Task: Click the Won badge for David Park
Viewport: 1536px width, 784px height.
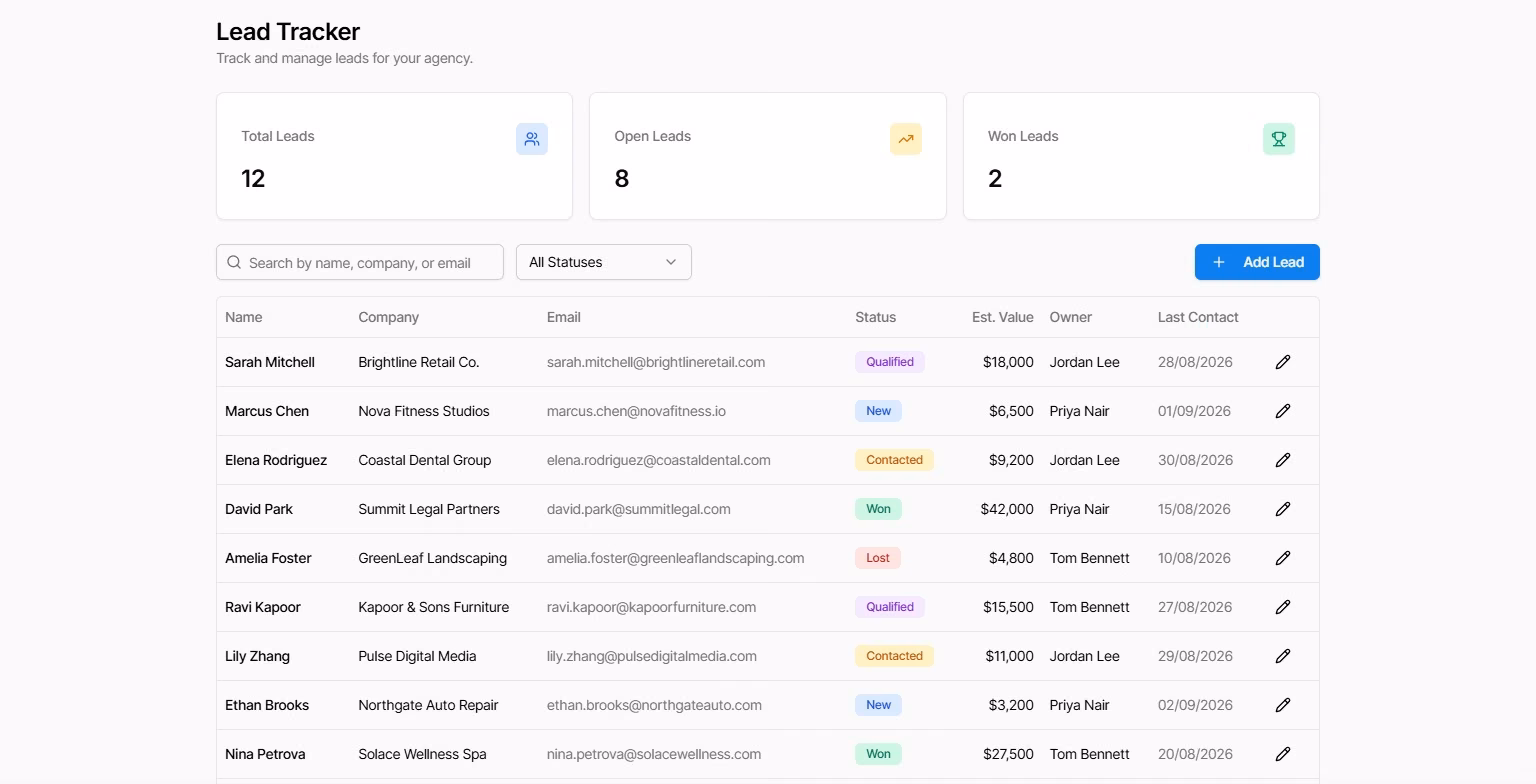Action: pos(879,509)
